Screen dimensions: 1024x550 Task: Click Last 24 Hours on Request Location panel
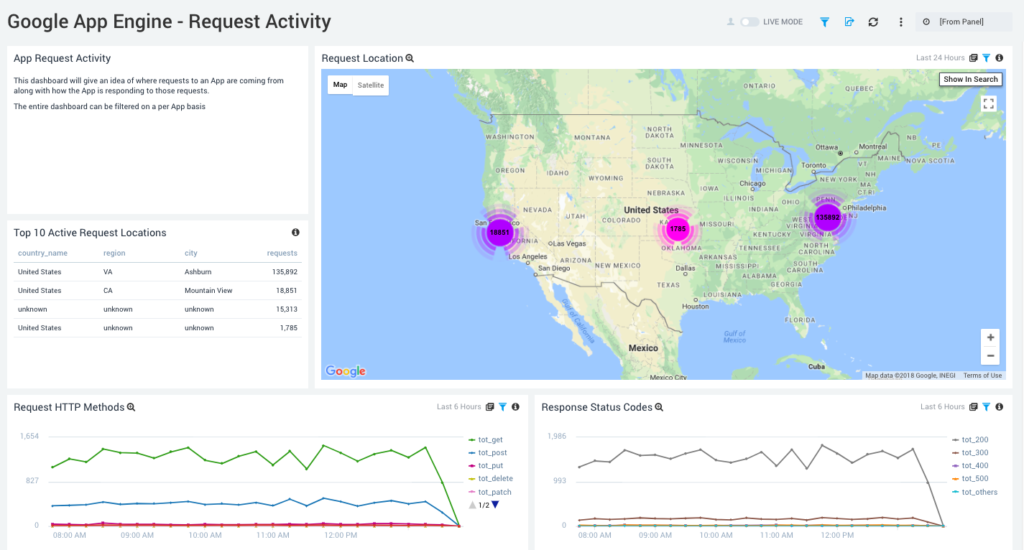coord(940,57)
